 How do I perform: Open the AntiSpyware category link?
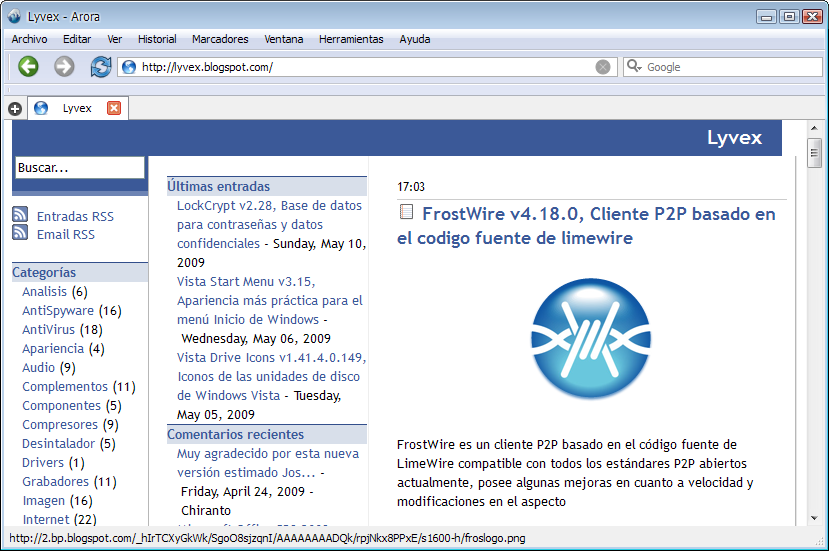click(x=58, y=311)
